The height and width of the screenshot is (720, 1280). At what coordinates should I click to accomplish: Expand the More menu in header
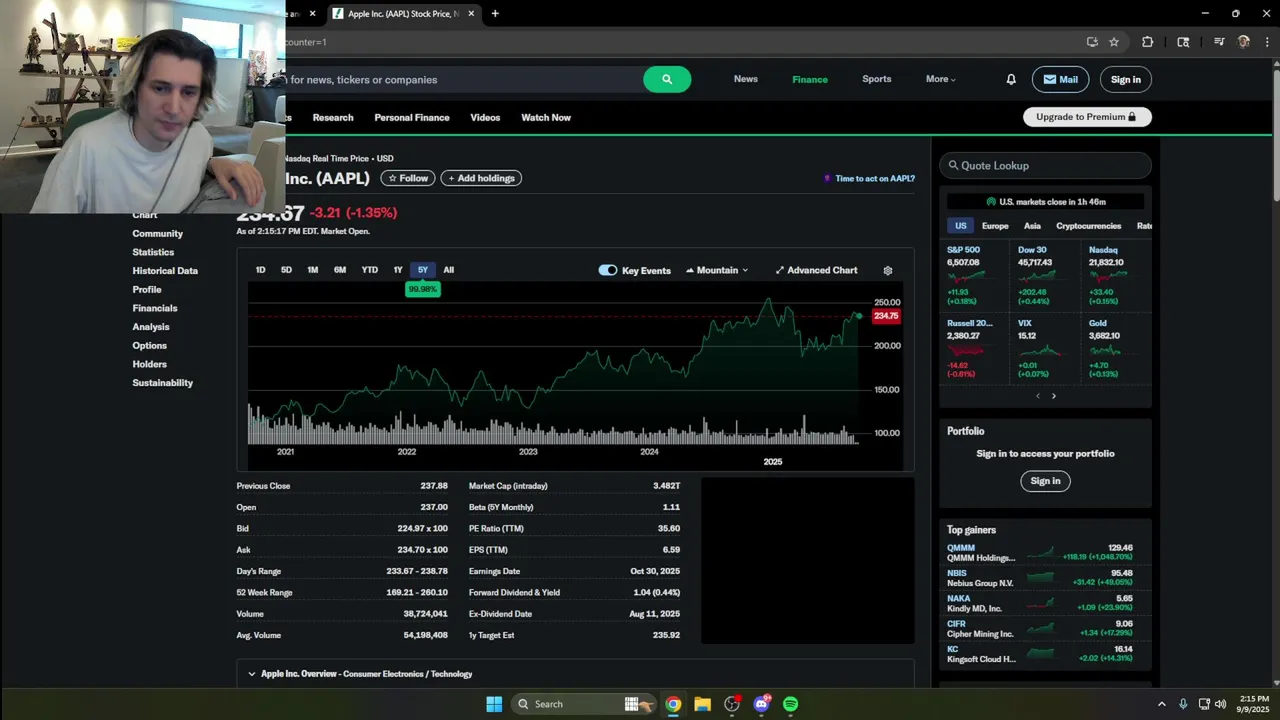[940, 79]
